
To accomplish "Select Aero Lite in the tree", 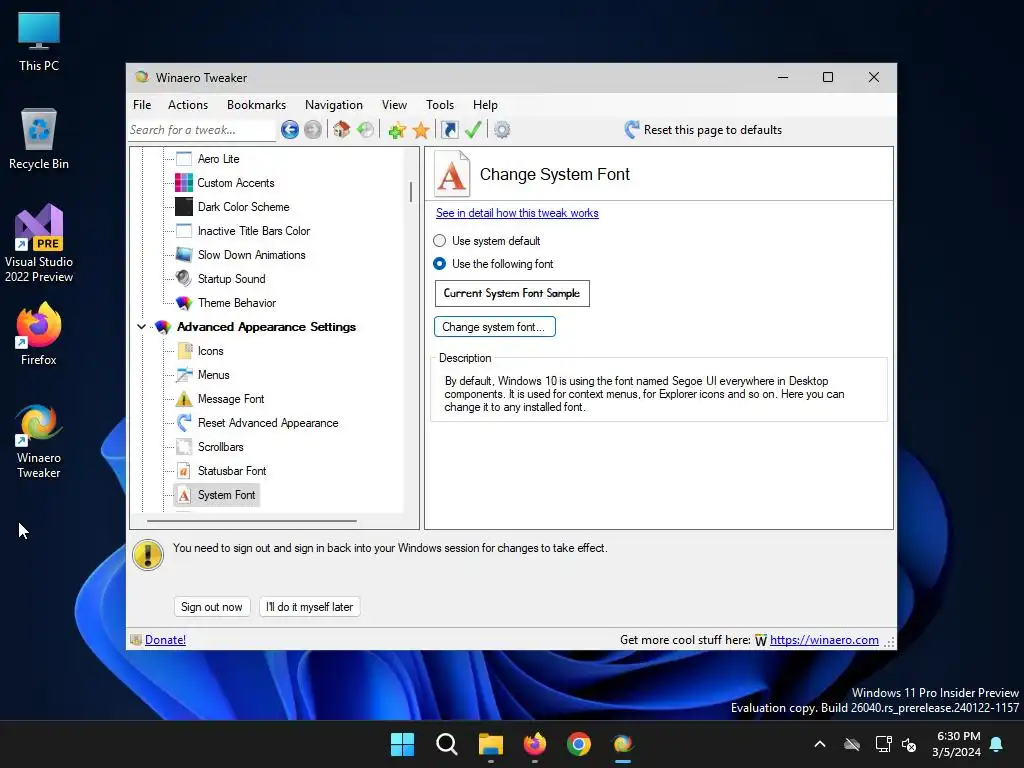I will click(218, 159).
